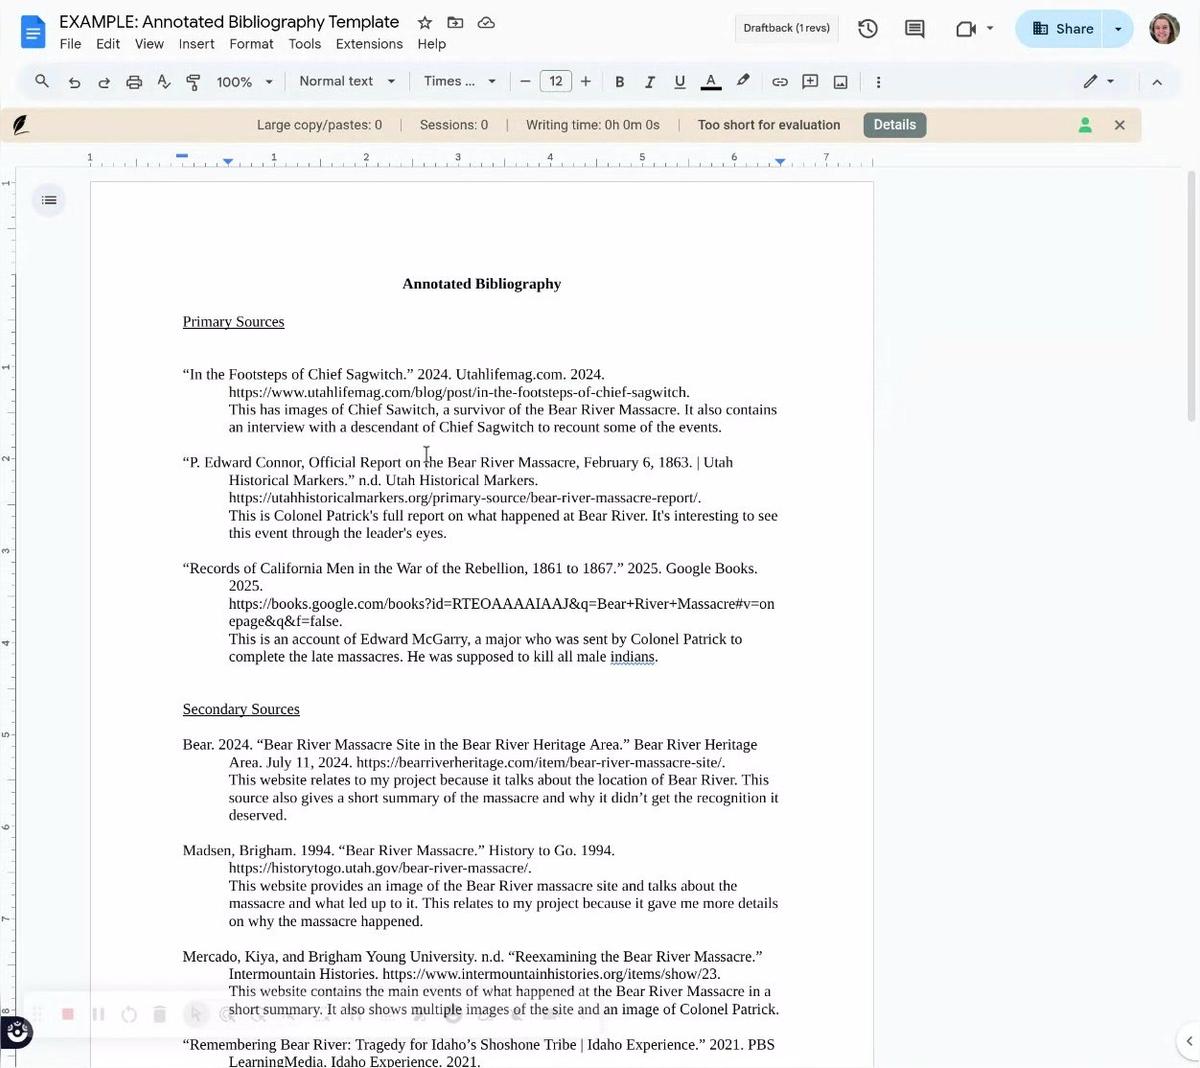The width and height of the screenshot is (1200, 1068).
Task: Select the Print icon
Action: pos(134,81)
